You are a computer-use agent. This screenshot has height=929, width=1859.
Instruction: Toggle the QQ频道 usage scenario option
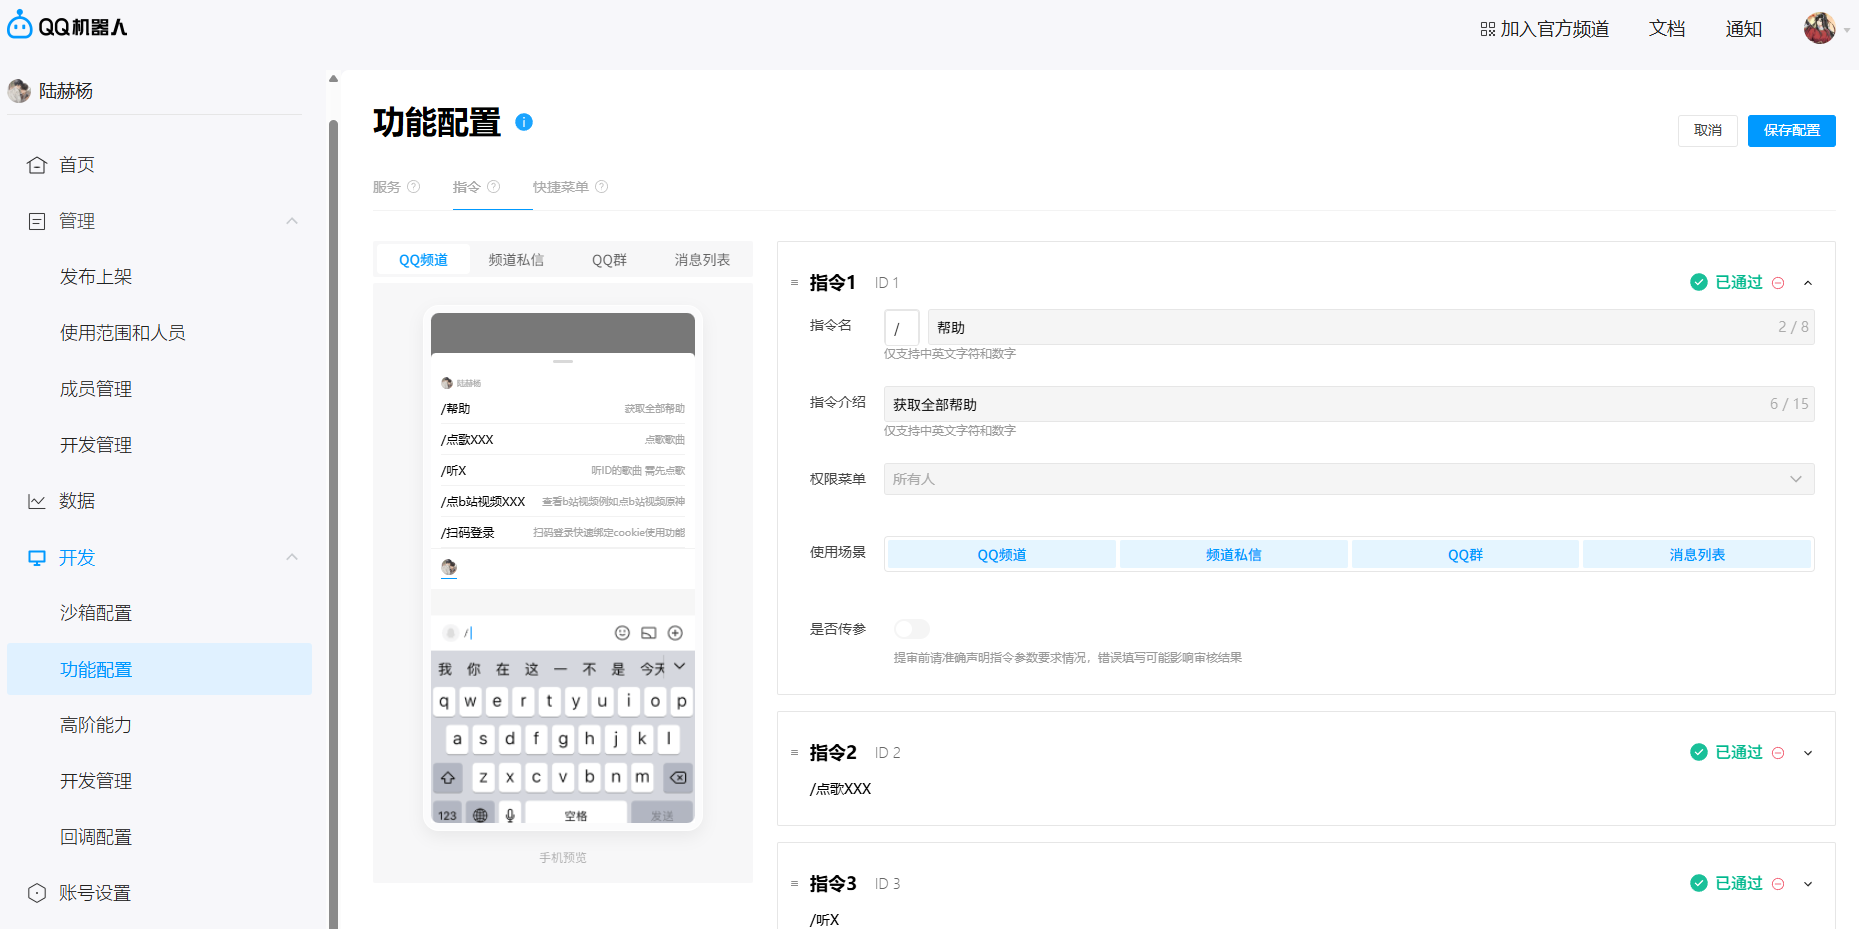(x=1001, y=555)
